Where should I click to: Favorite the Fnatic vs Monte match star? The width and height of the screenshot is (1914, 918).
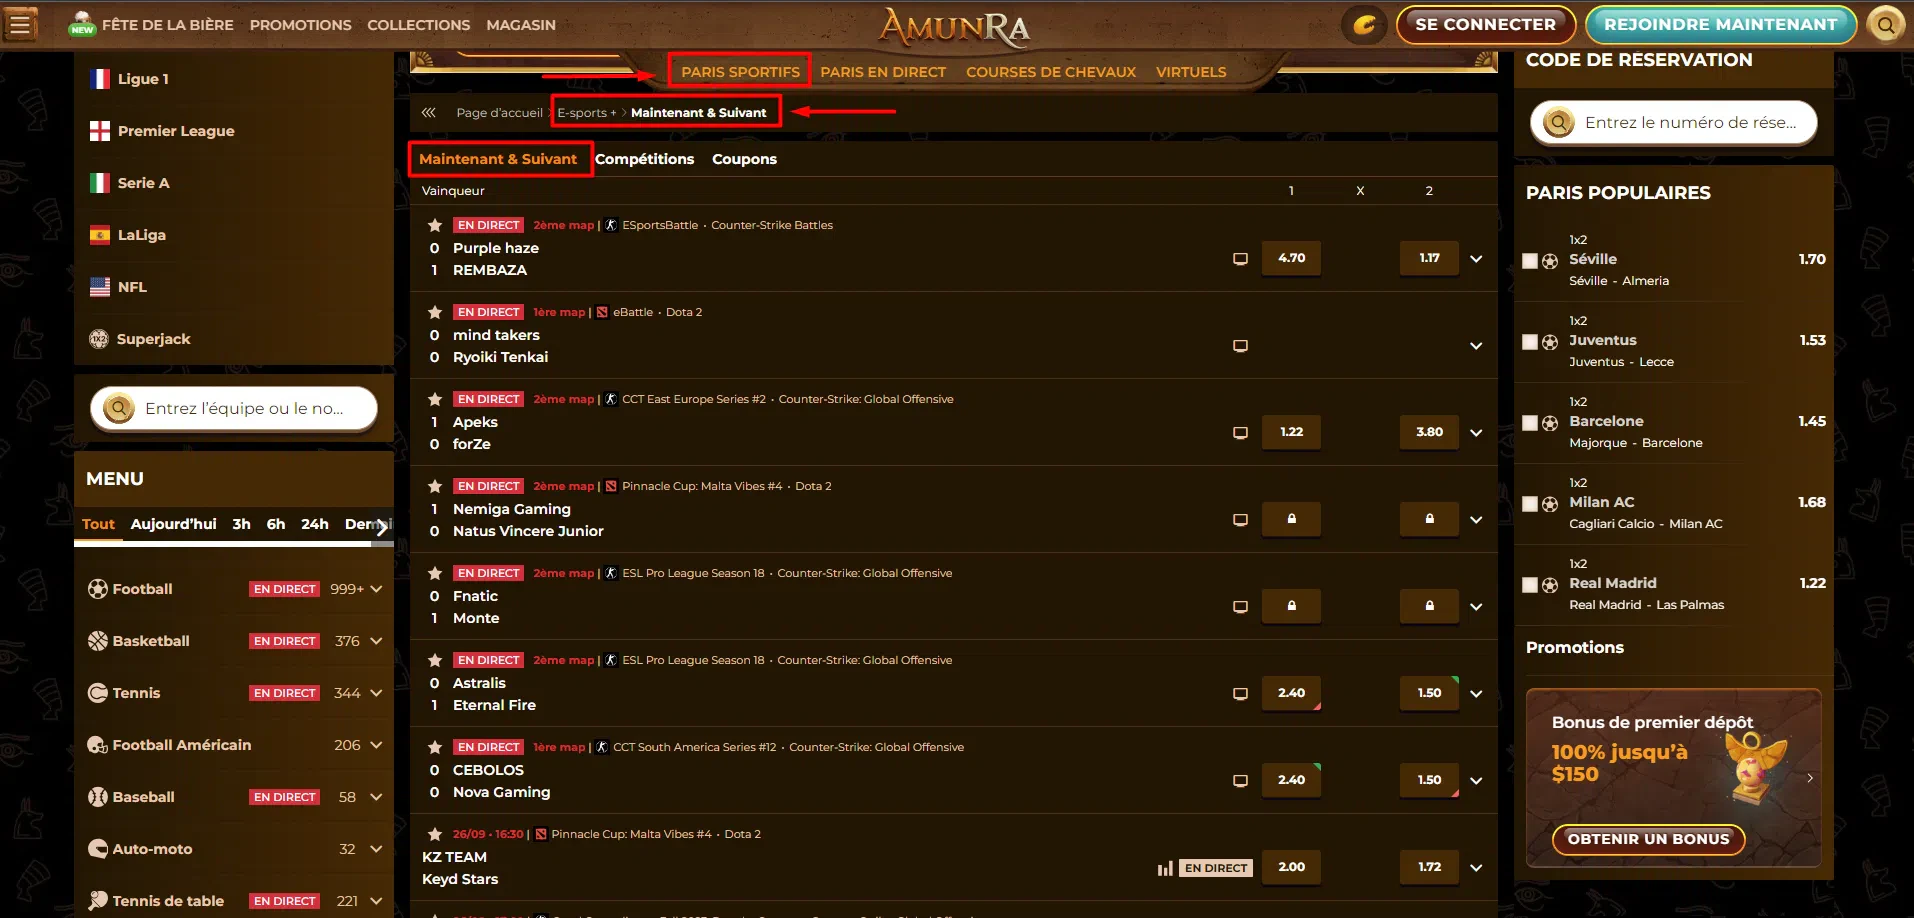[x=435, y=574]
